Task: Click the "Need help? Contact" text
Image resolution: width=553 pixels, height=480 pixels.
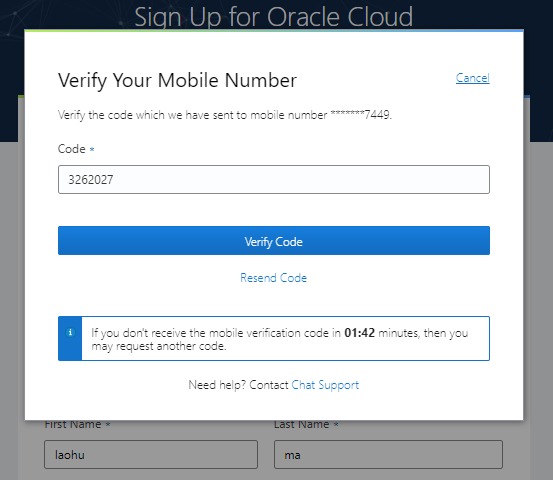Action: [238, 385]
